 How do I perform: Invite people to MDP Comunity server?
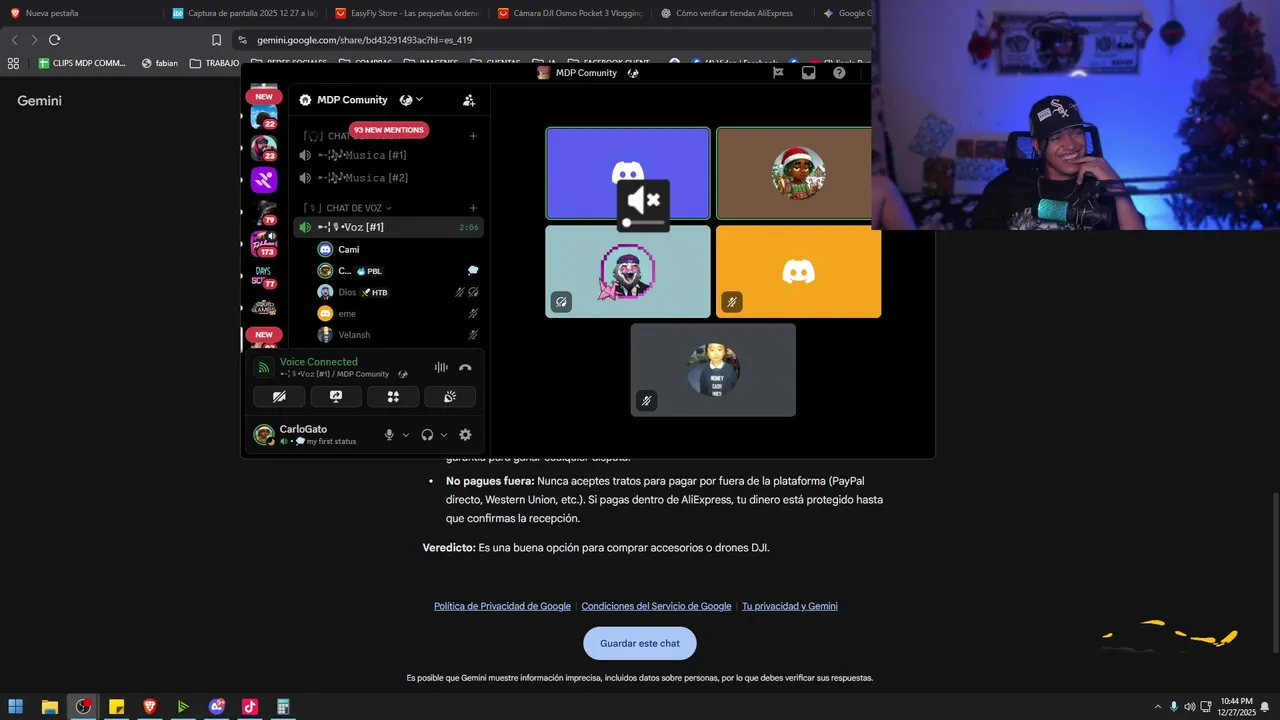coord(469,100)
